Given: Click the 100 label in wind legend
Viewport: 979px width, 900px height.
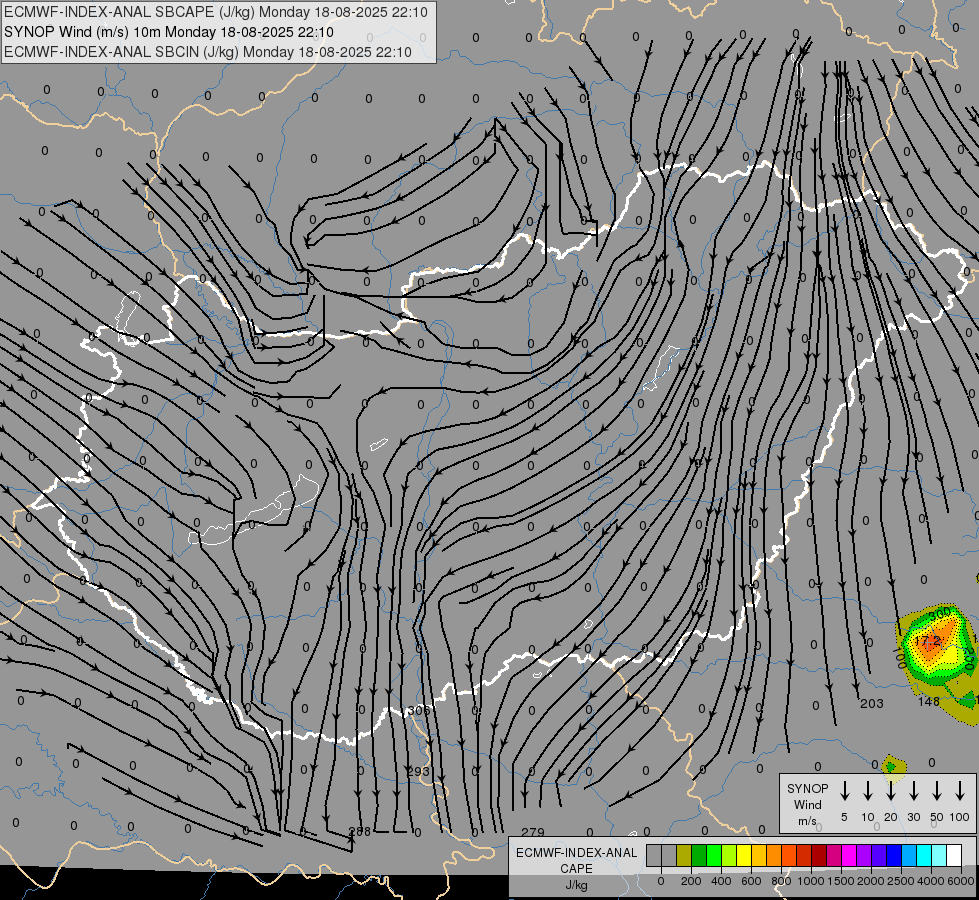Looking at the screenshot, I should tap(960, 817).
